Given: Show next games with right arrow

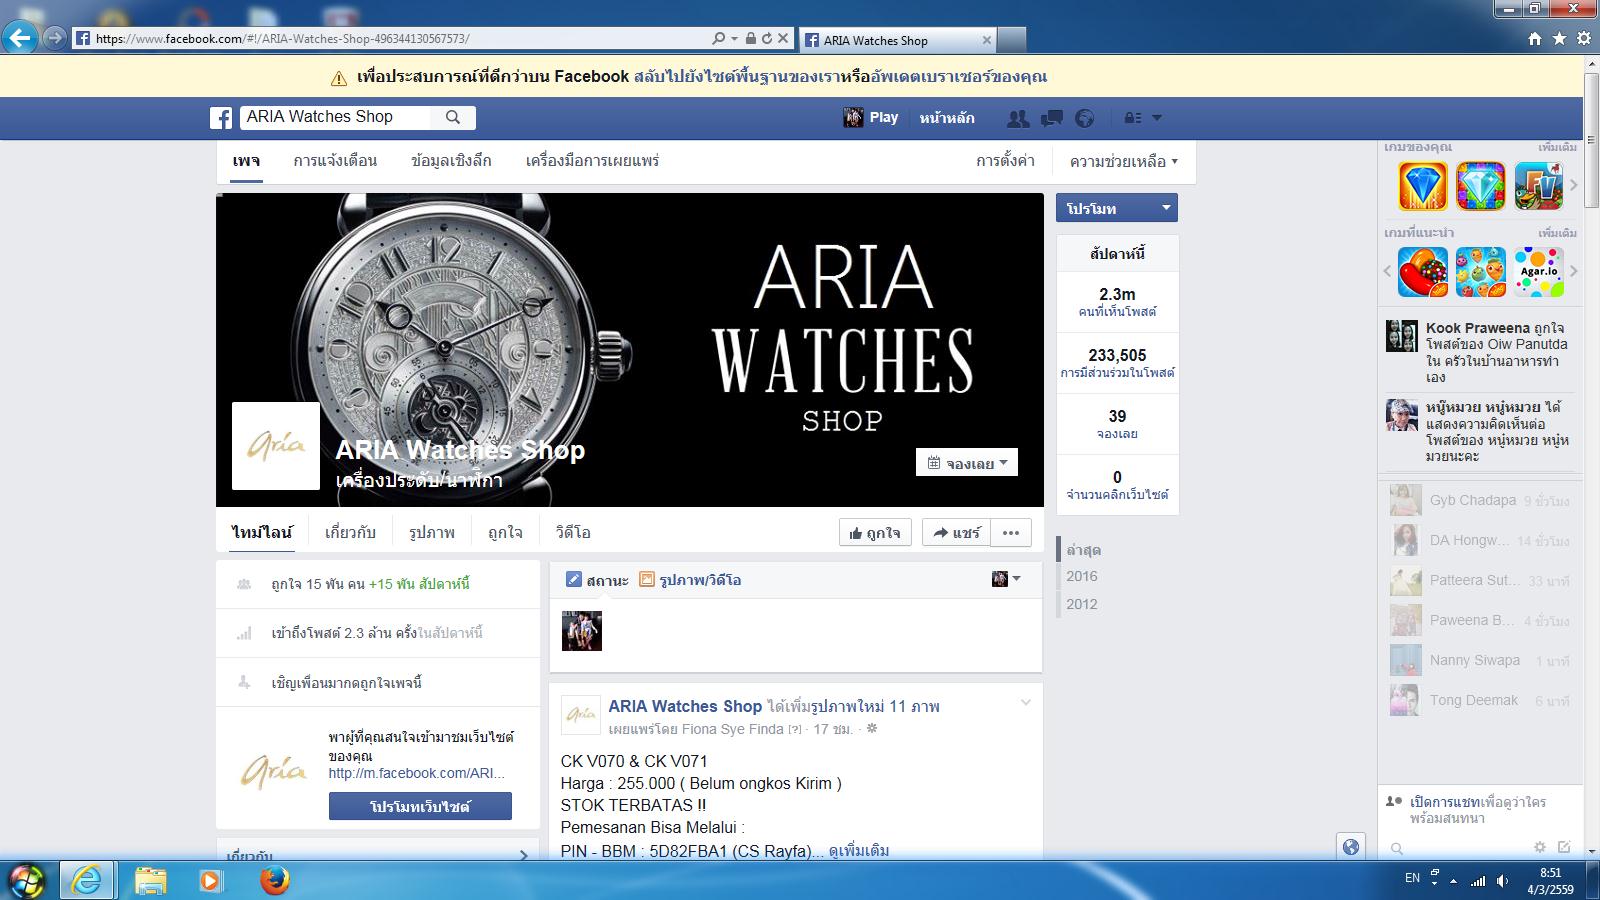Looking at the screenshot, I should (1573, 185).
